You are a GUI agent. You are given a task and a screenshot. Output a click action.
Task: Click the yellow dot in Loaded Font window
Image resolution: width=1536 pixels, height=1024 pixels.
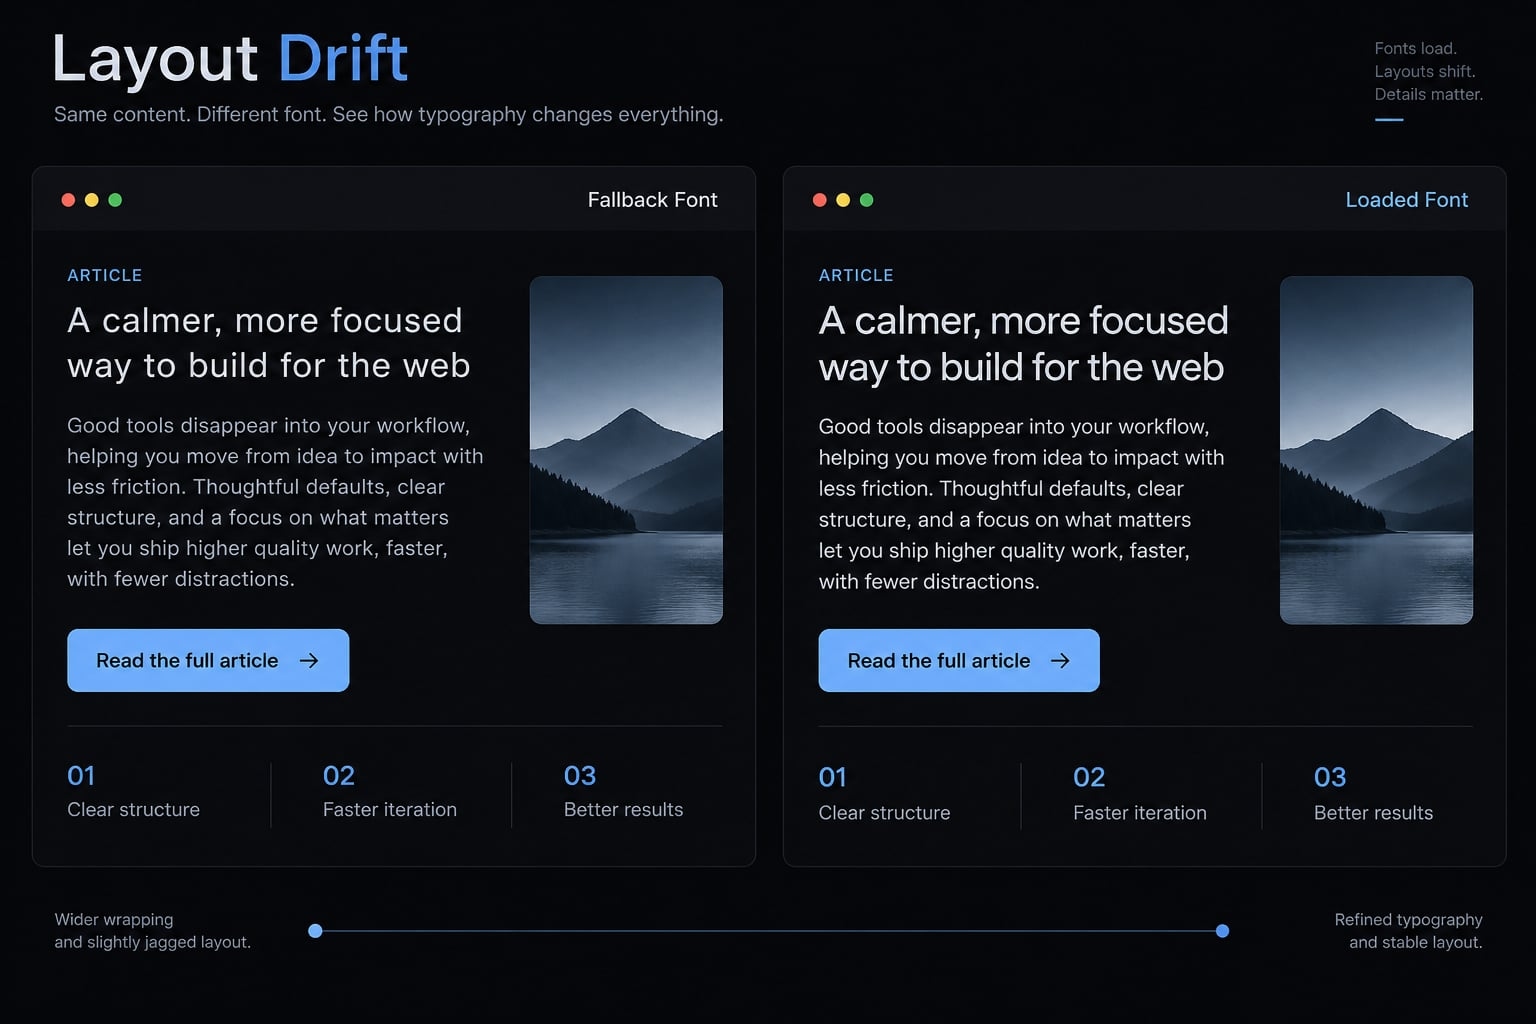coord(843,200)
